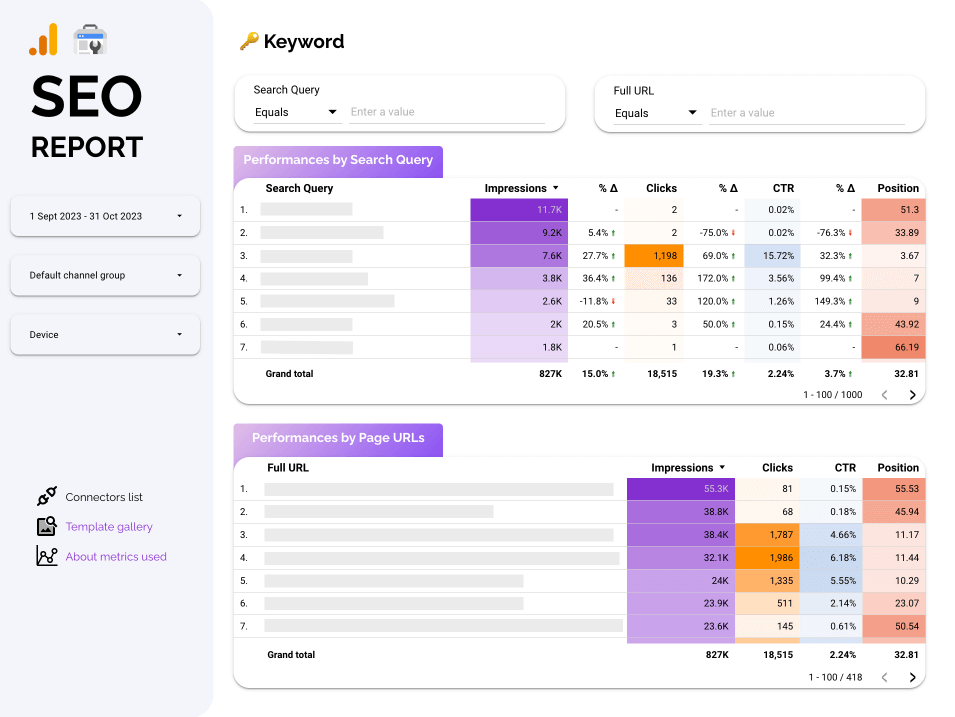Click the plug icon beside Connectors list

click(x=46, y=497)
